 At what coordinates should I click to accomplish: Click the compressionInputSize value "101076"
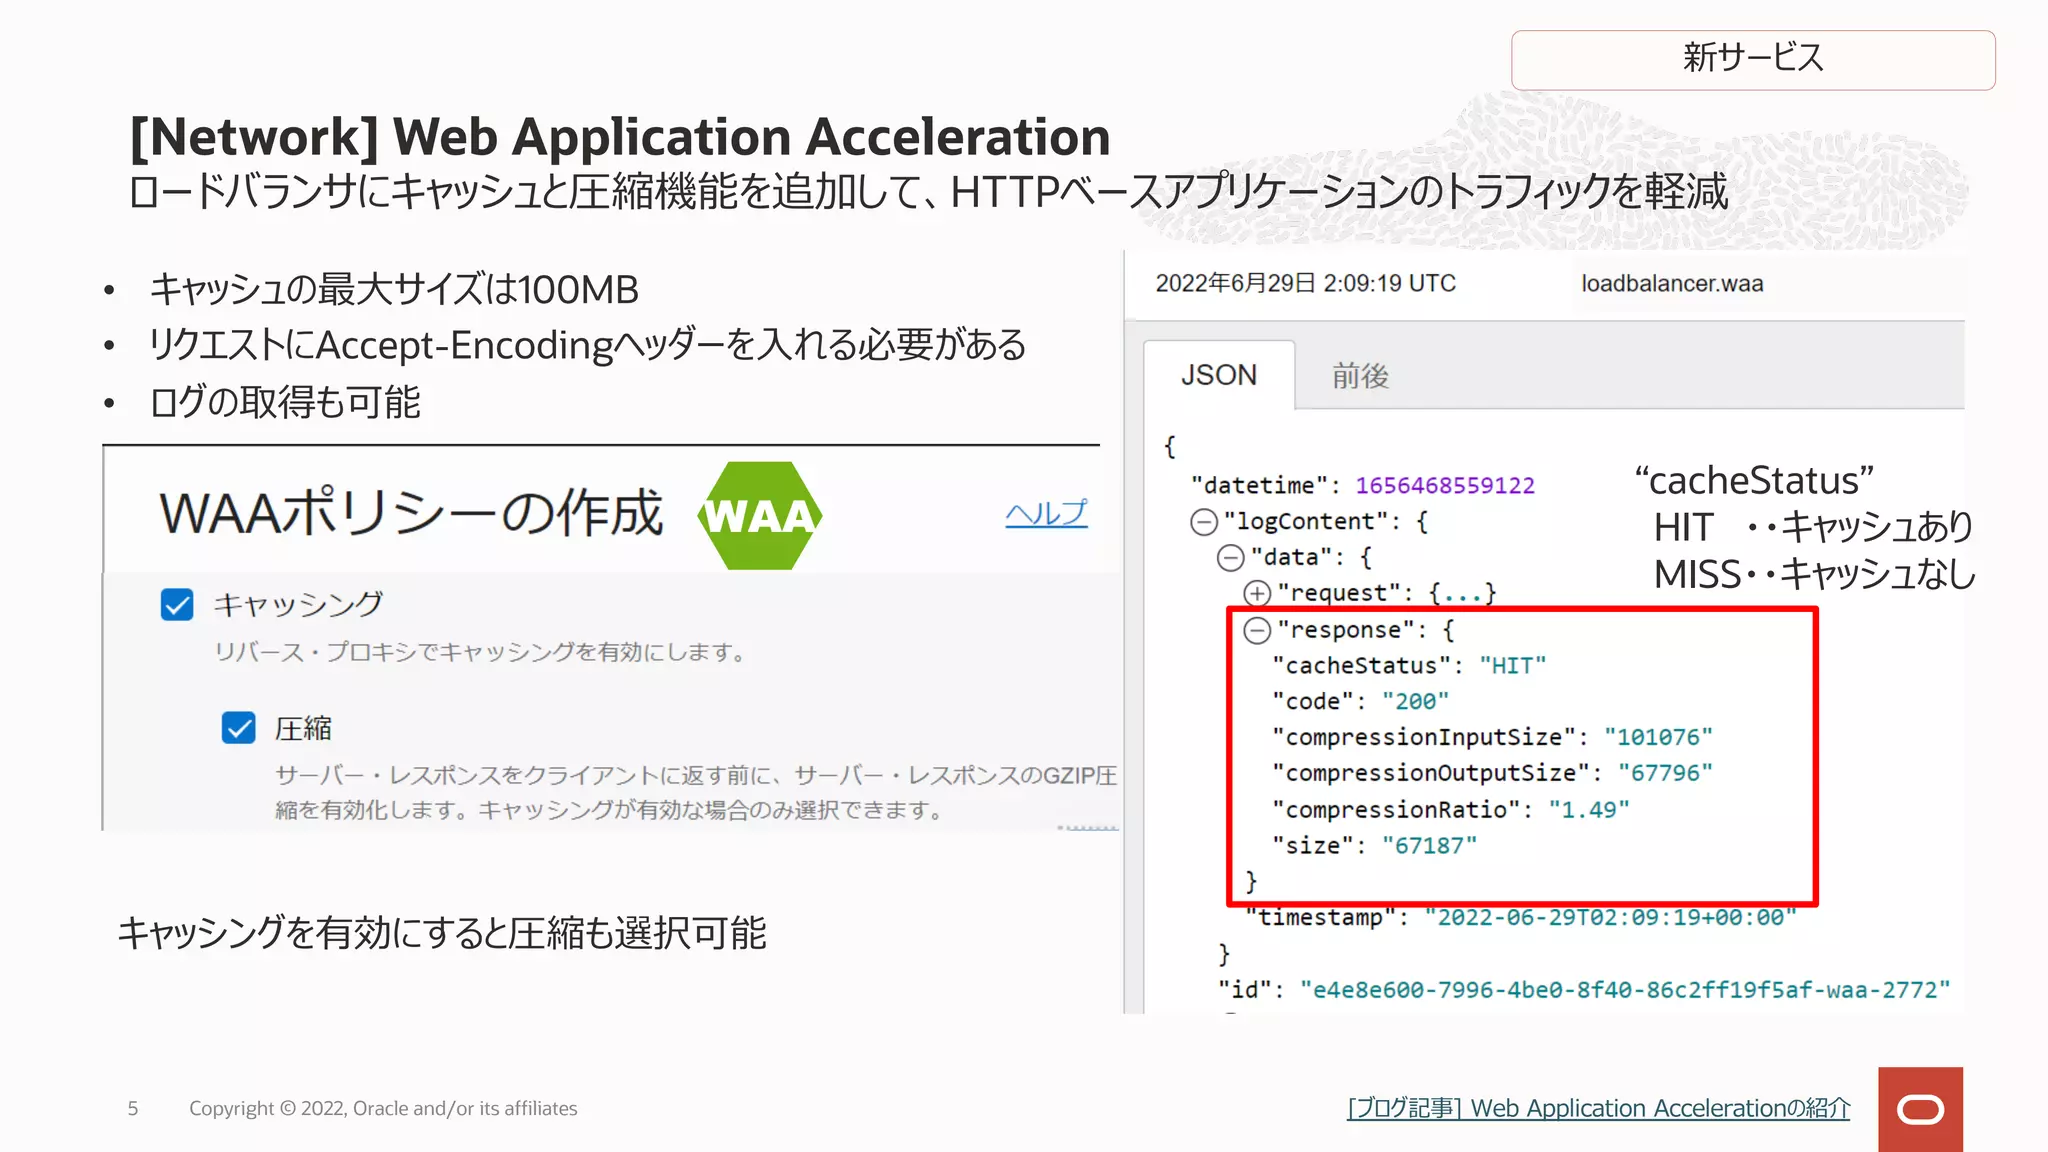tap(1658, 738)
